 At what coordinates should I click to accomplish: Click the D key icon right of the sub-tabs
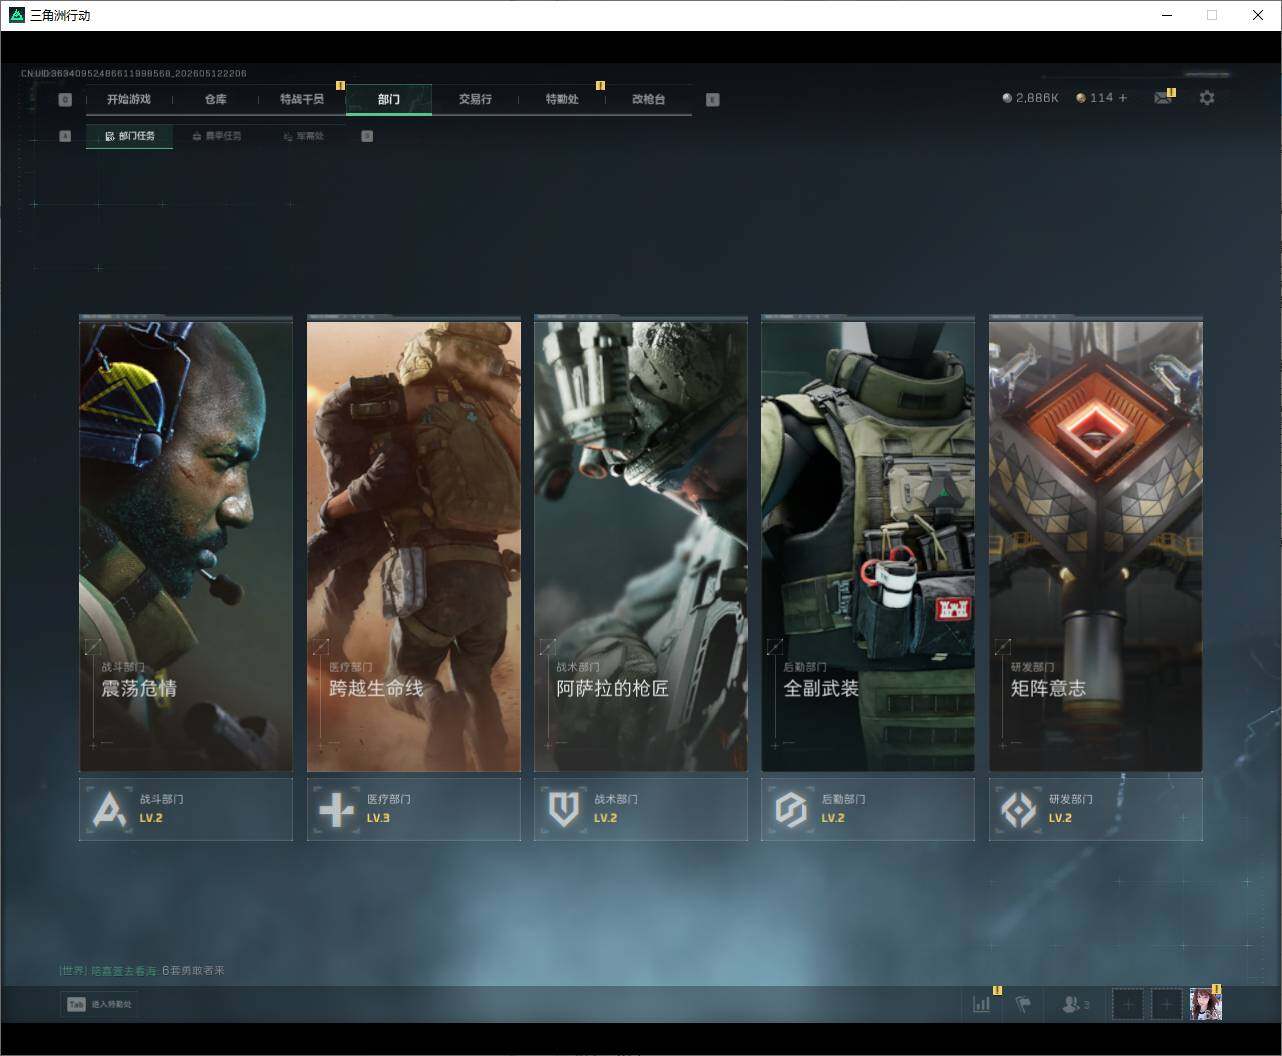pyautogui.click(x=367, y=136)
